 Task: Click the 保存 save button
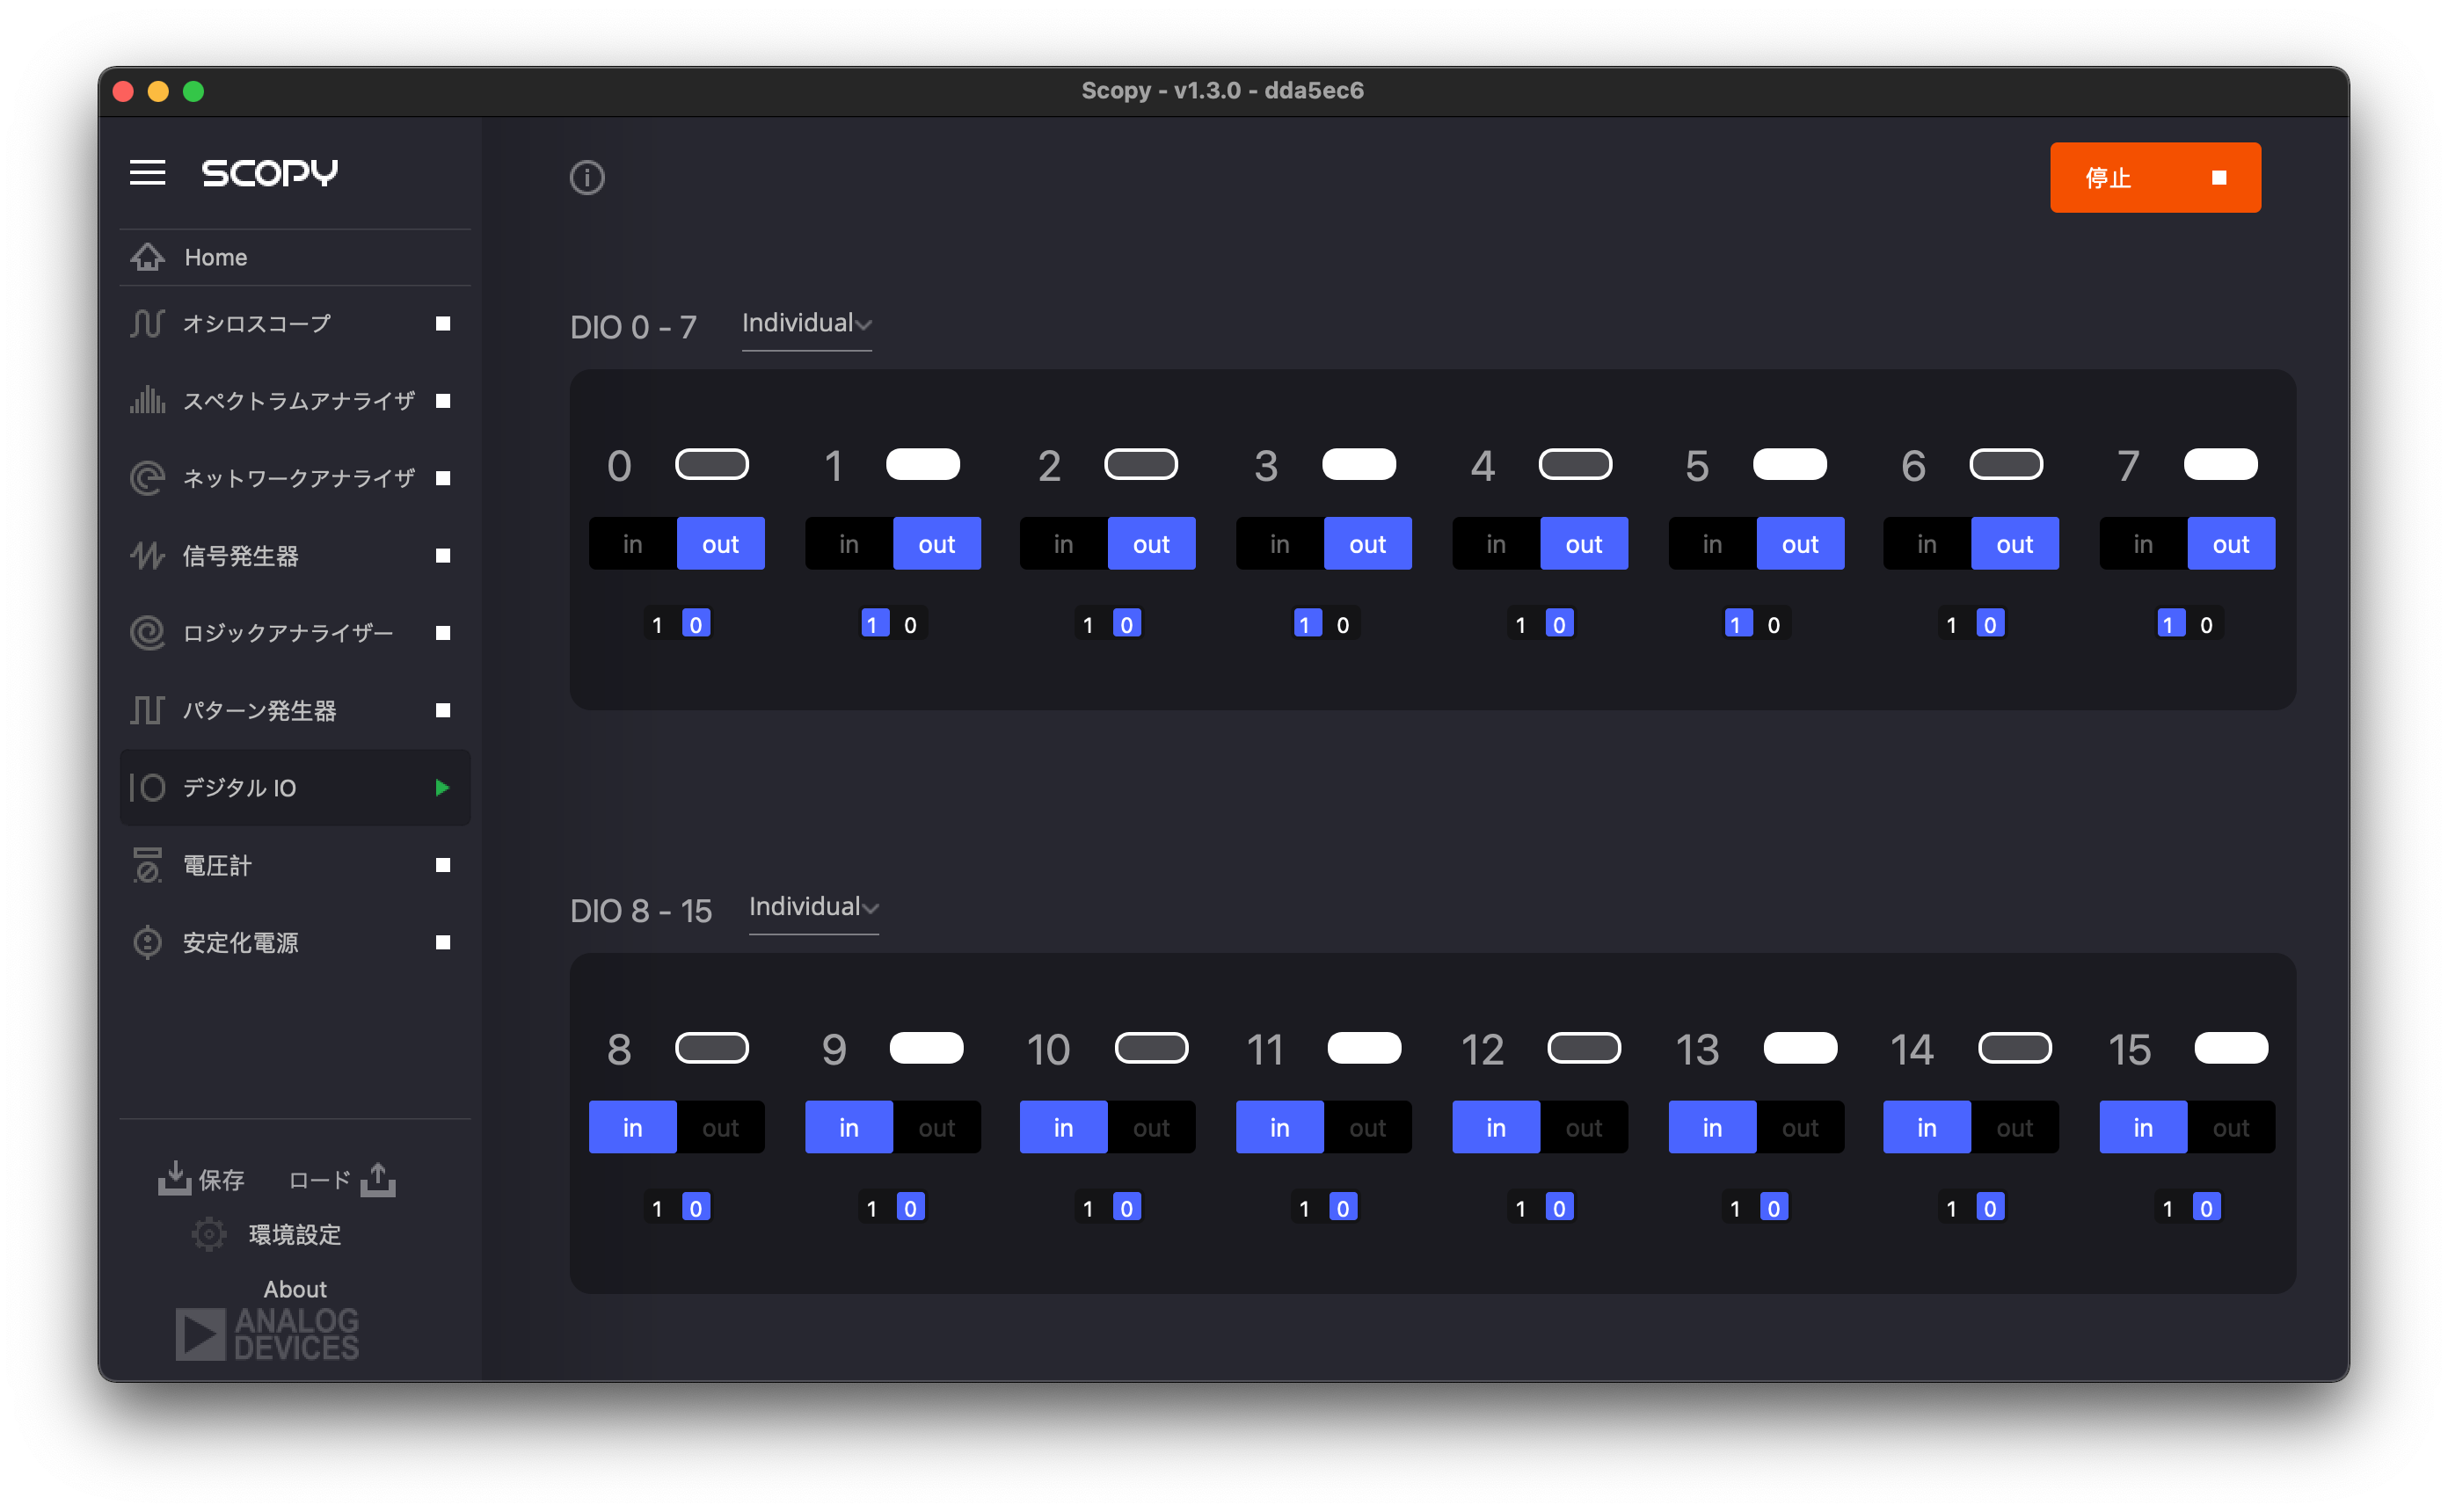pyautogui.click(x=202, y=1179)
